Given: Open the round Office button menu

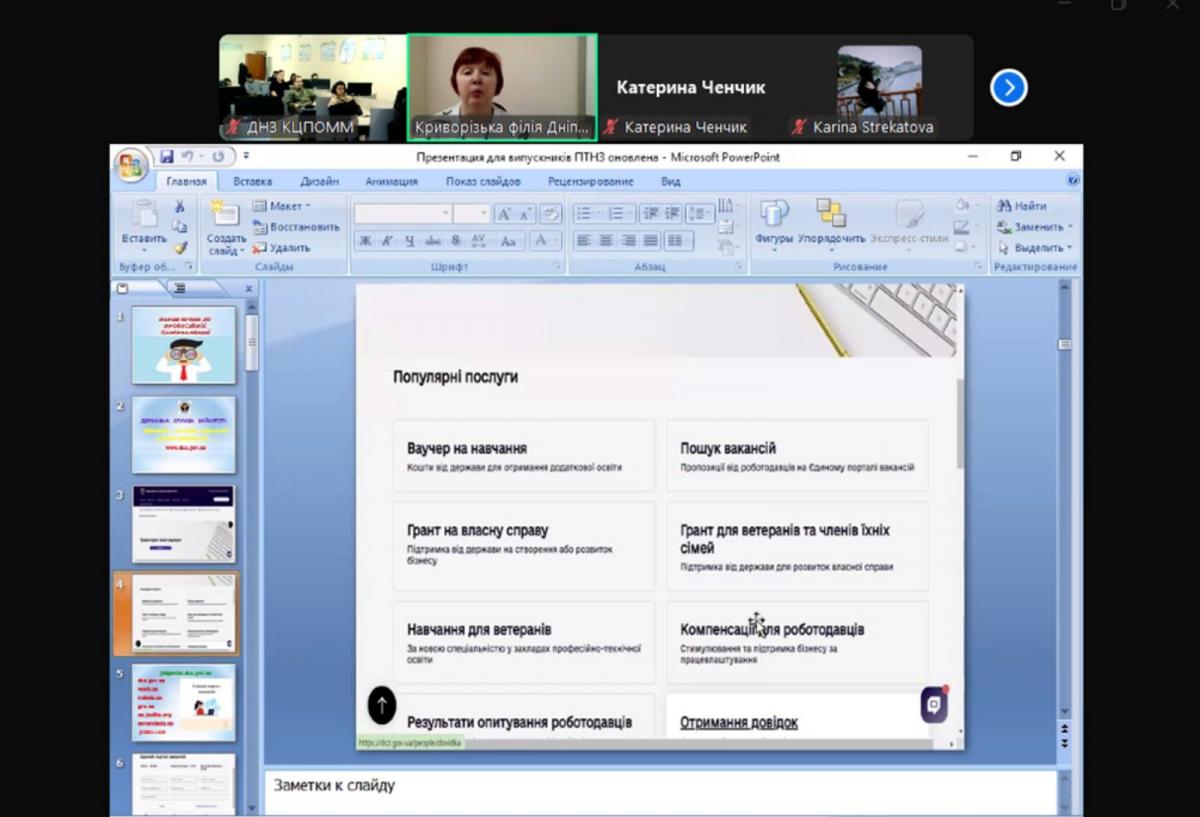Looking at the screenshot, I should coord(131,165).
